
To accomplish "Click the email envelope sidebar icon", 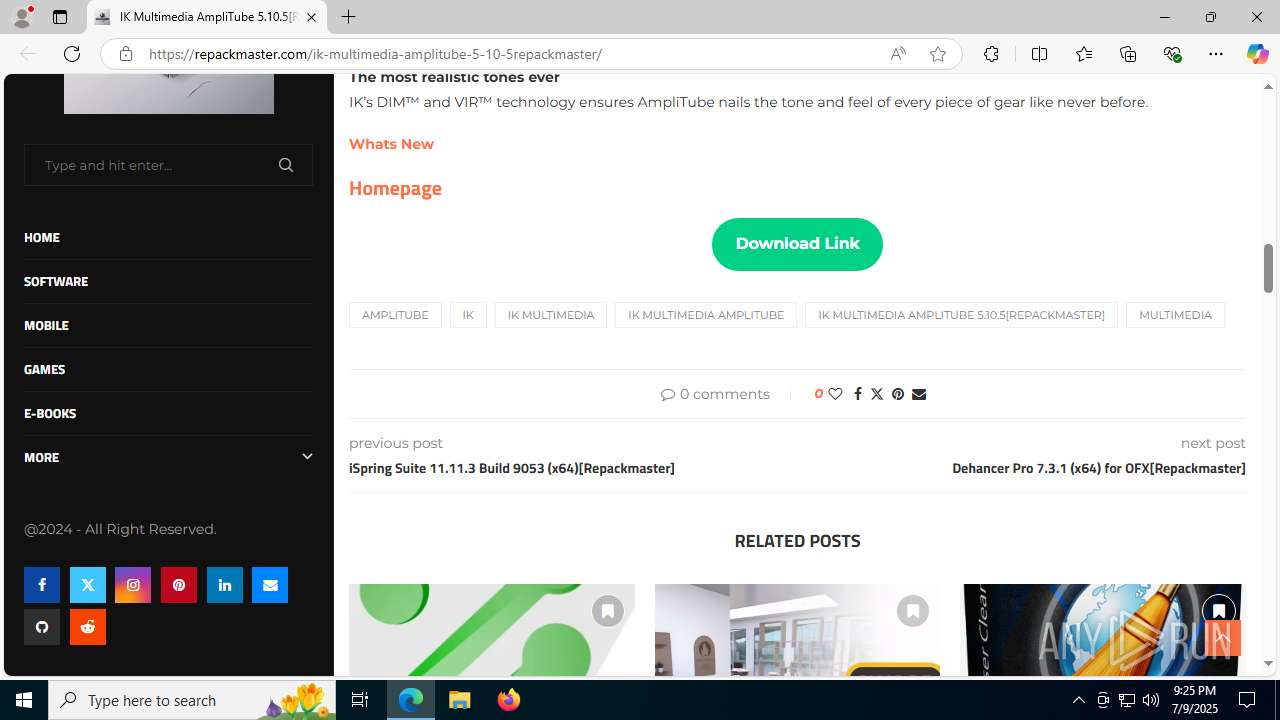I will coord(270,585).
